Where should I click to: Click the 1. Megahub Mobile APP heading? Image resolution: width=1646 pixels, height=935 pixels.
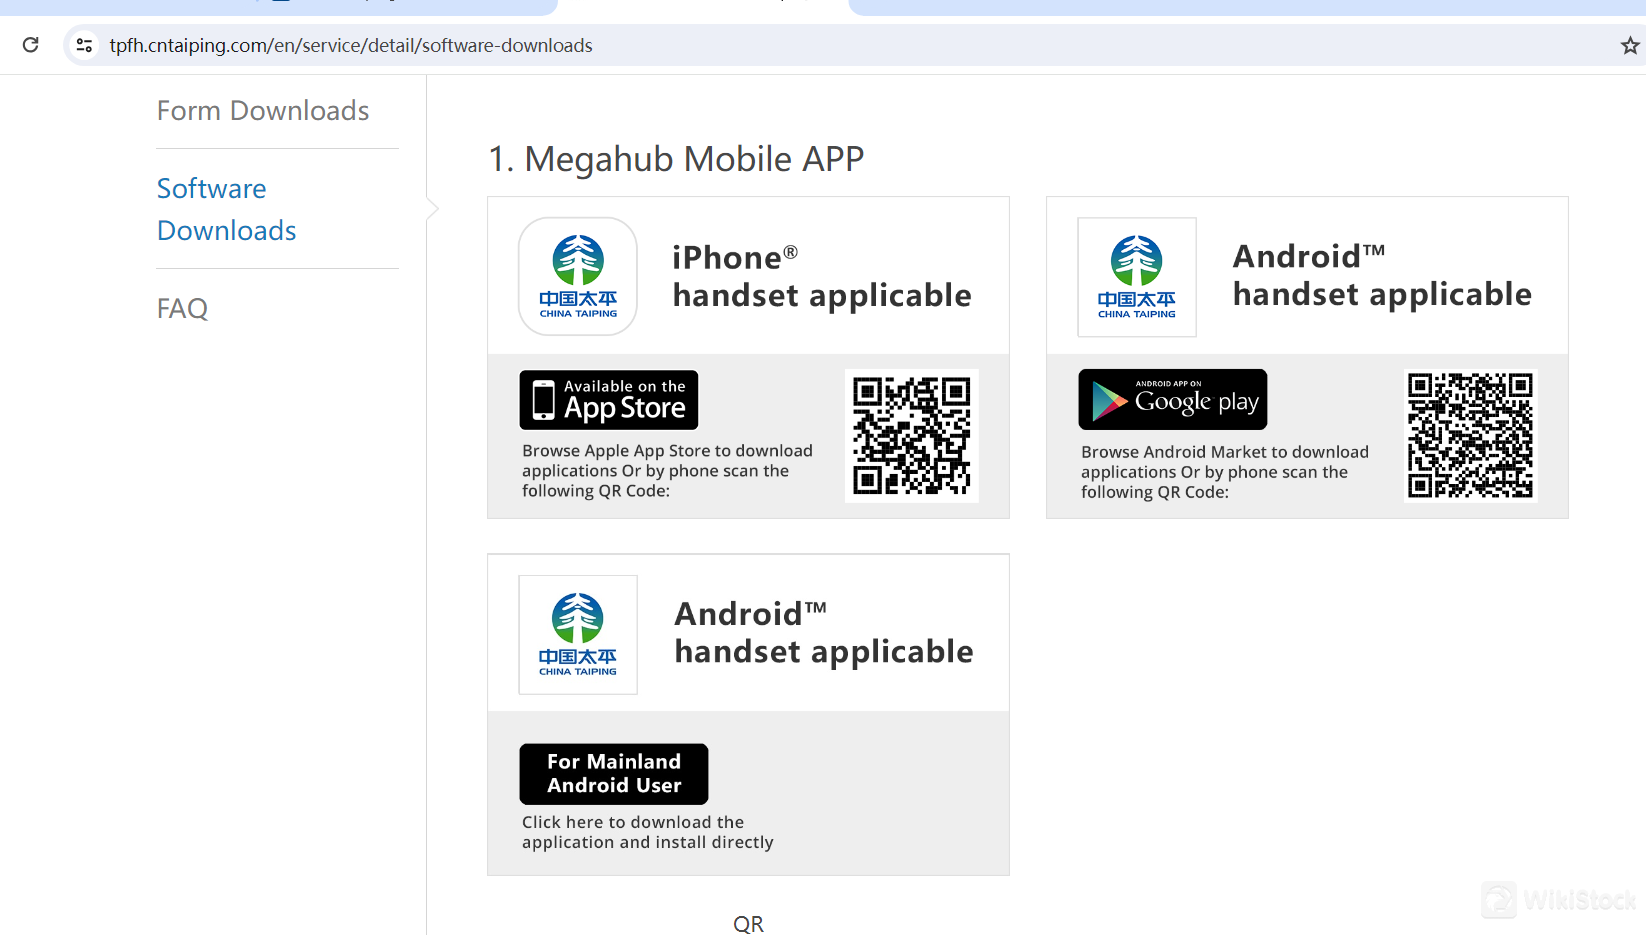676,159
